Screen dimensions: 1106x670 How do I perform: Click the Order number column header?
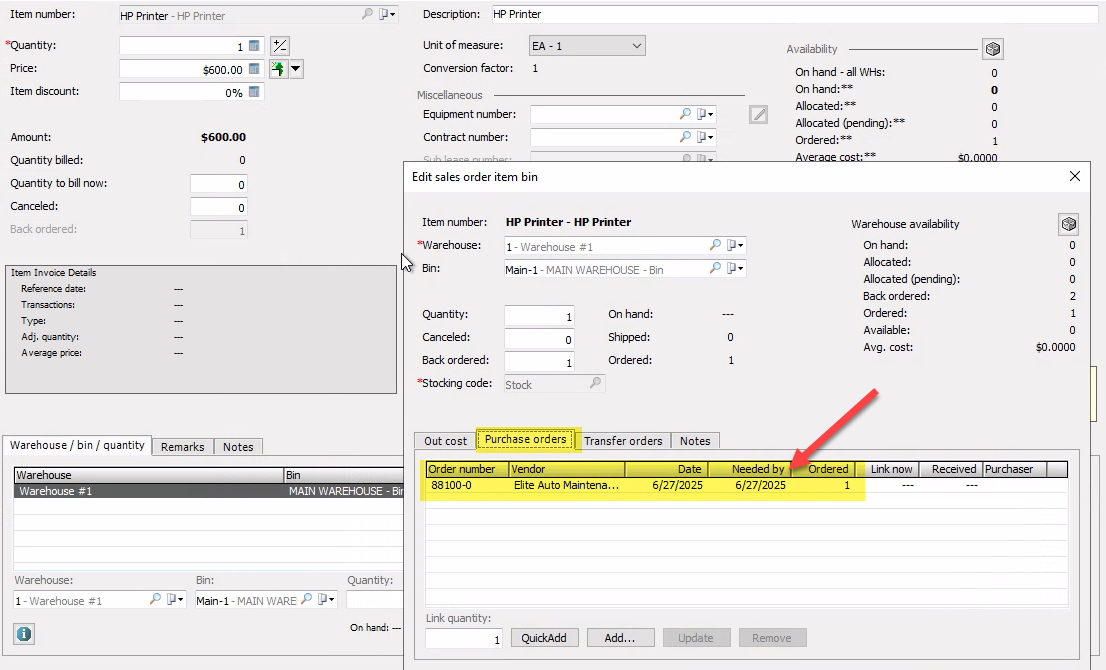tap(467, 469)
